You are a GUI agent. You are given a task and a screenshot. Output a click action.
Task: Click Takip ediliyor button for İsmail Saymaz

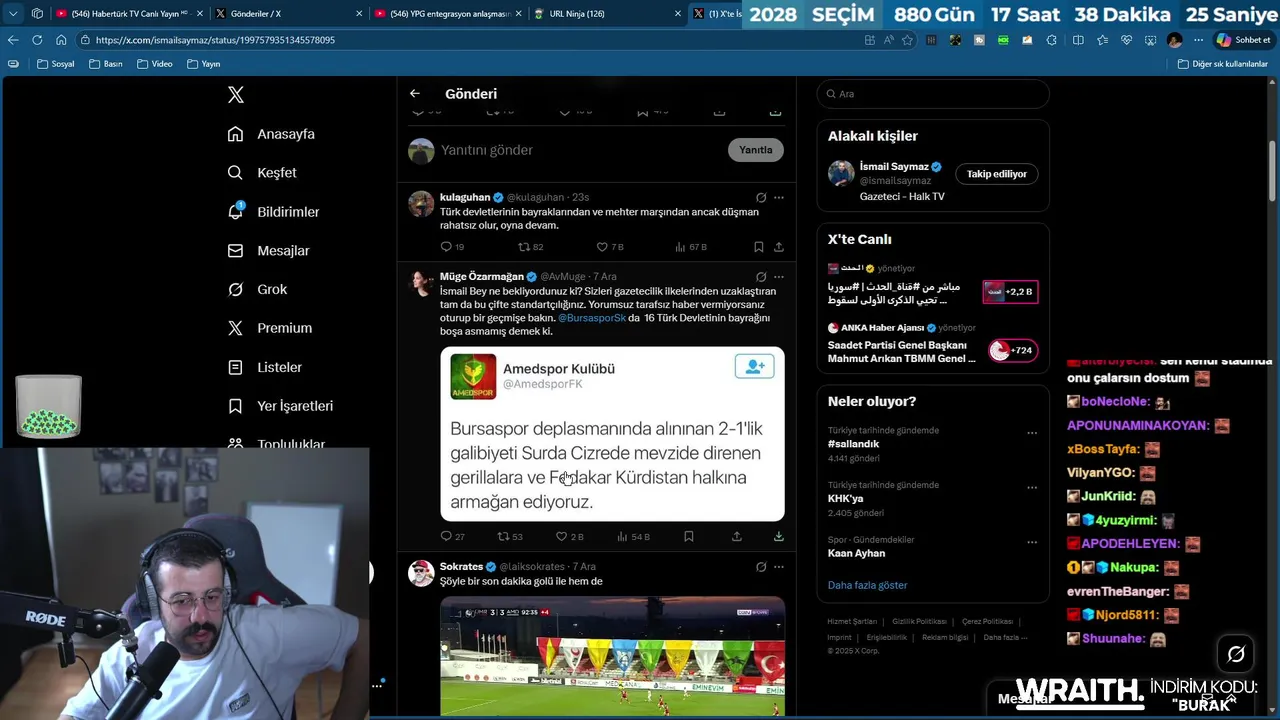(x=997, y=174)
